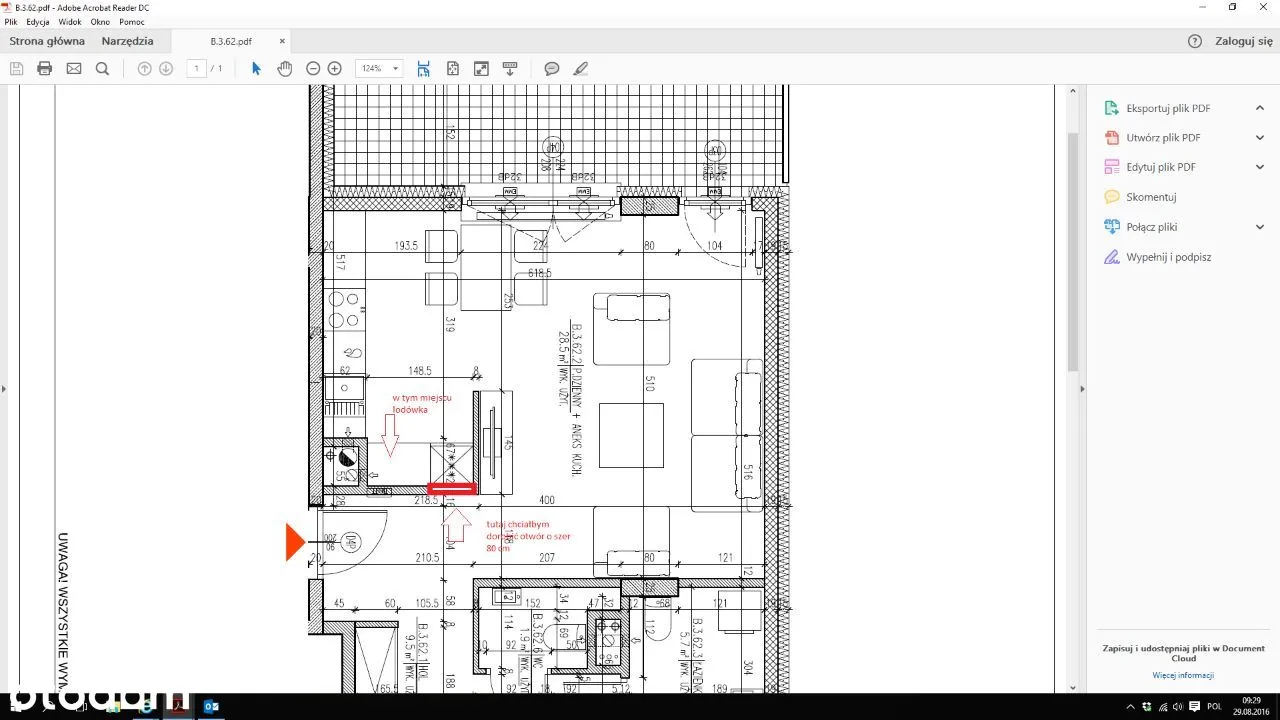Expand the Połącz pliki chevron

click(x=1260, y=227)
